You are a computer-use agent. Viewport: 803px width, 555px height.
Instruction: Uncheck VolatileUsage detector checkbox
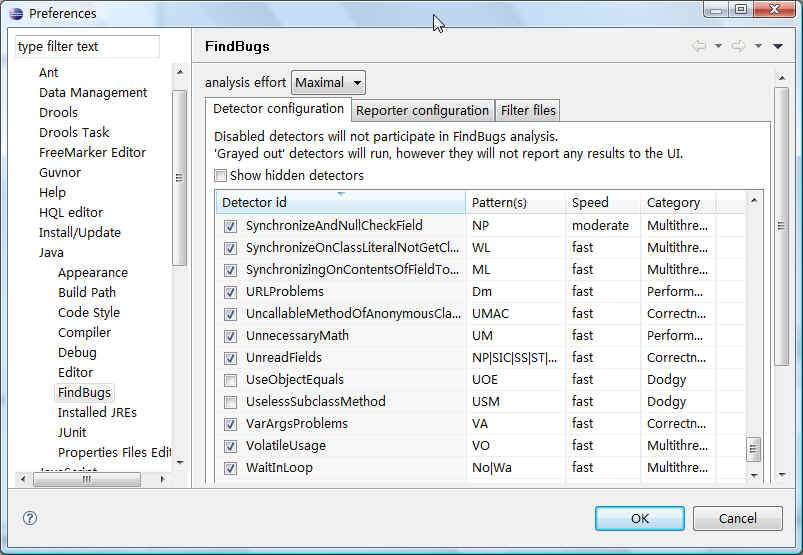pyautogui.click(x=230, y=446)
